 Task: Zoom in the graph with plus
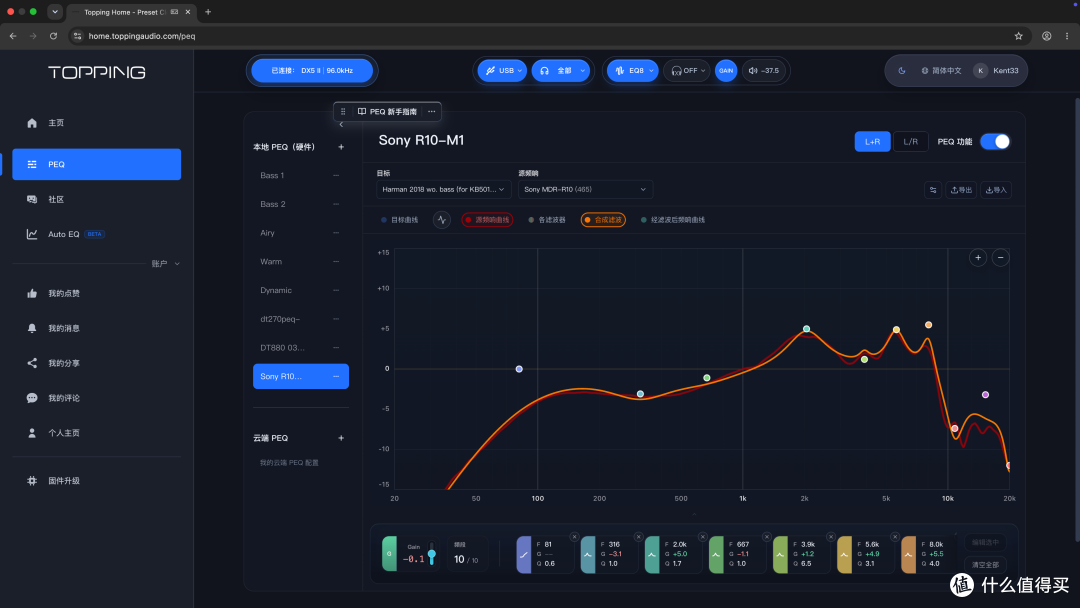point(978,258)
